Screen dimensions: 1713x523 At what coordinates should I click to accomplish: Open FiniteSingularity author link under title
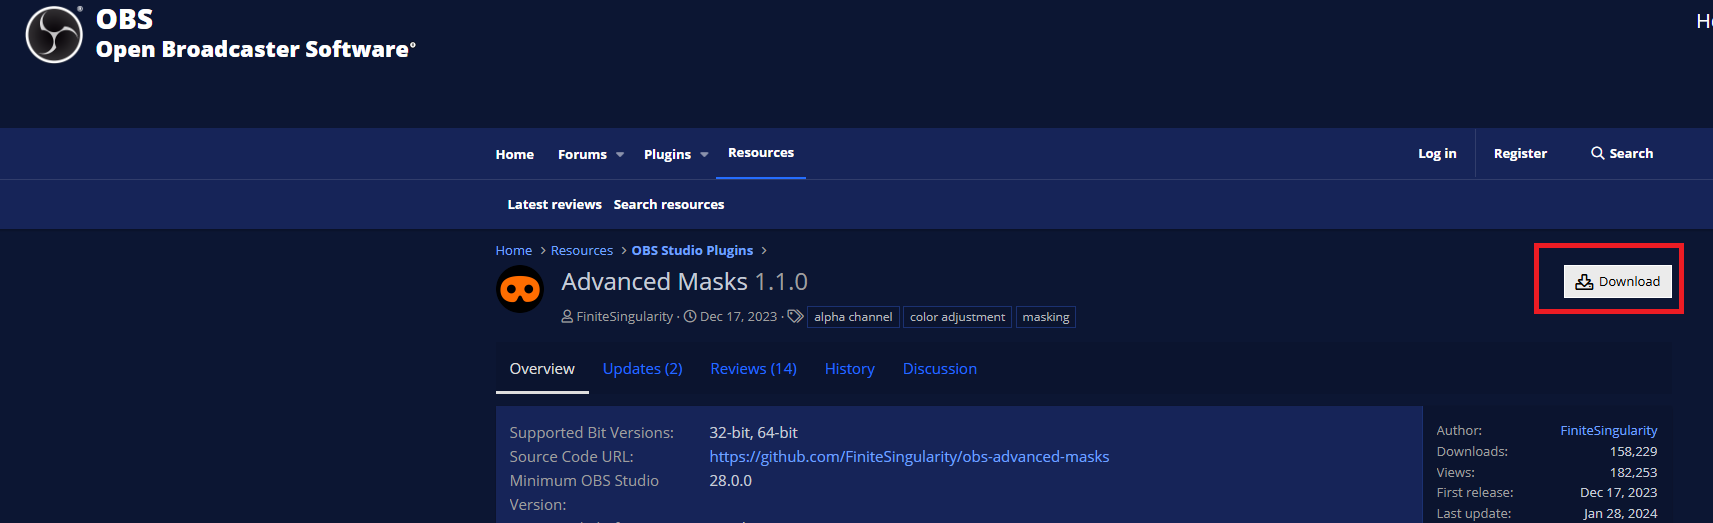(x=625, y=316)
